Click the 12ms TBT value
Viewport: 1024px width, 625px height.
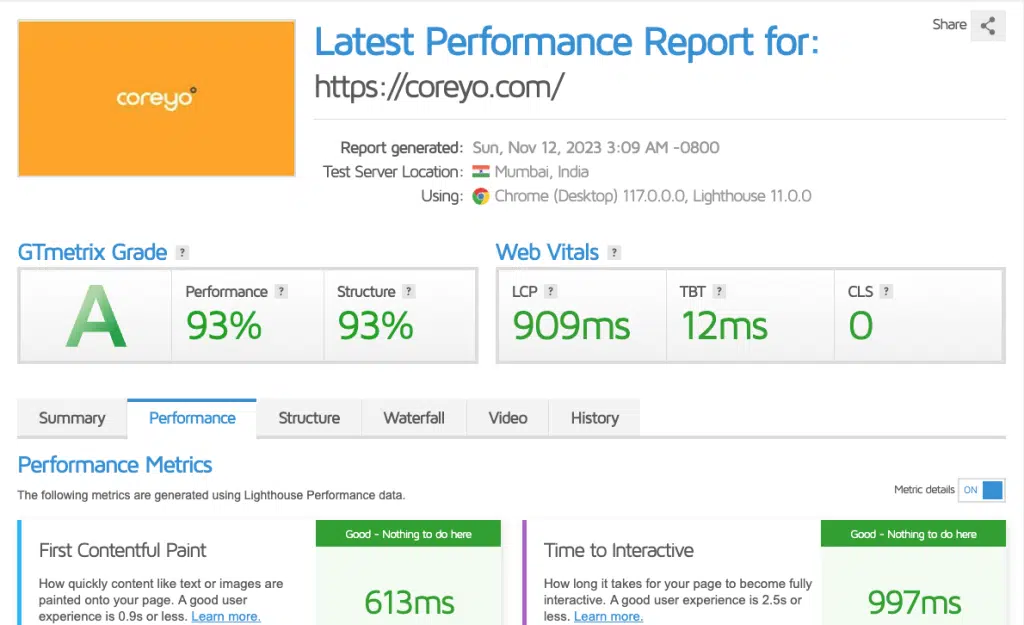click(x=724, y=326)
